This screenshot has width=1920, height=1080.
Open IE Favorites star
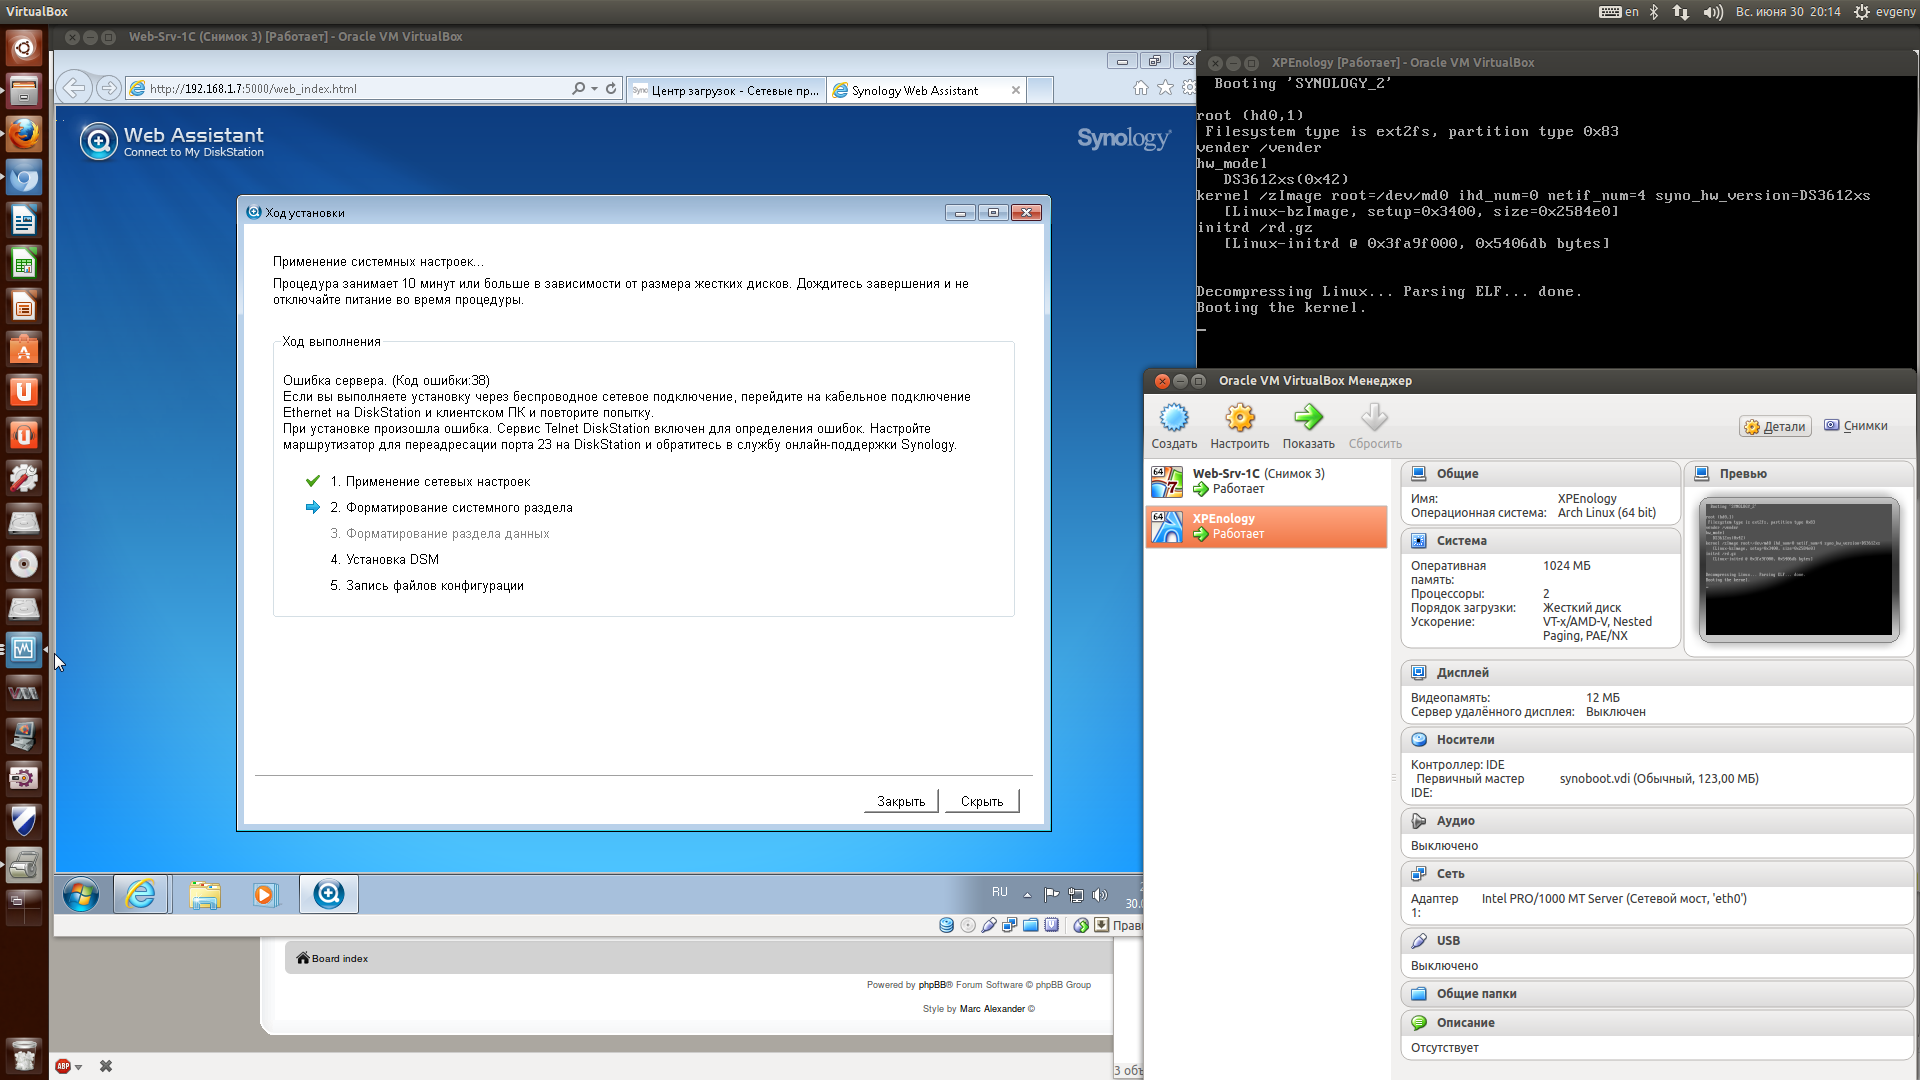(x=1166, y=88)
